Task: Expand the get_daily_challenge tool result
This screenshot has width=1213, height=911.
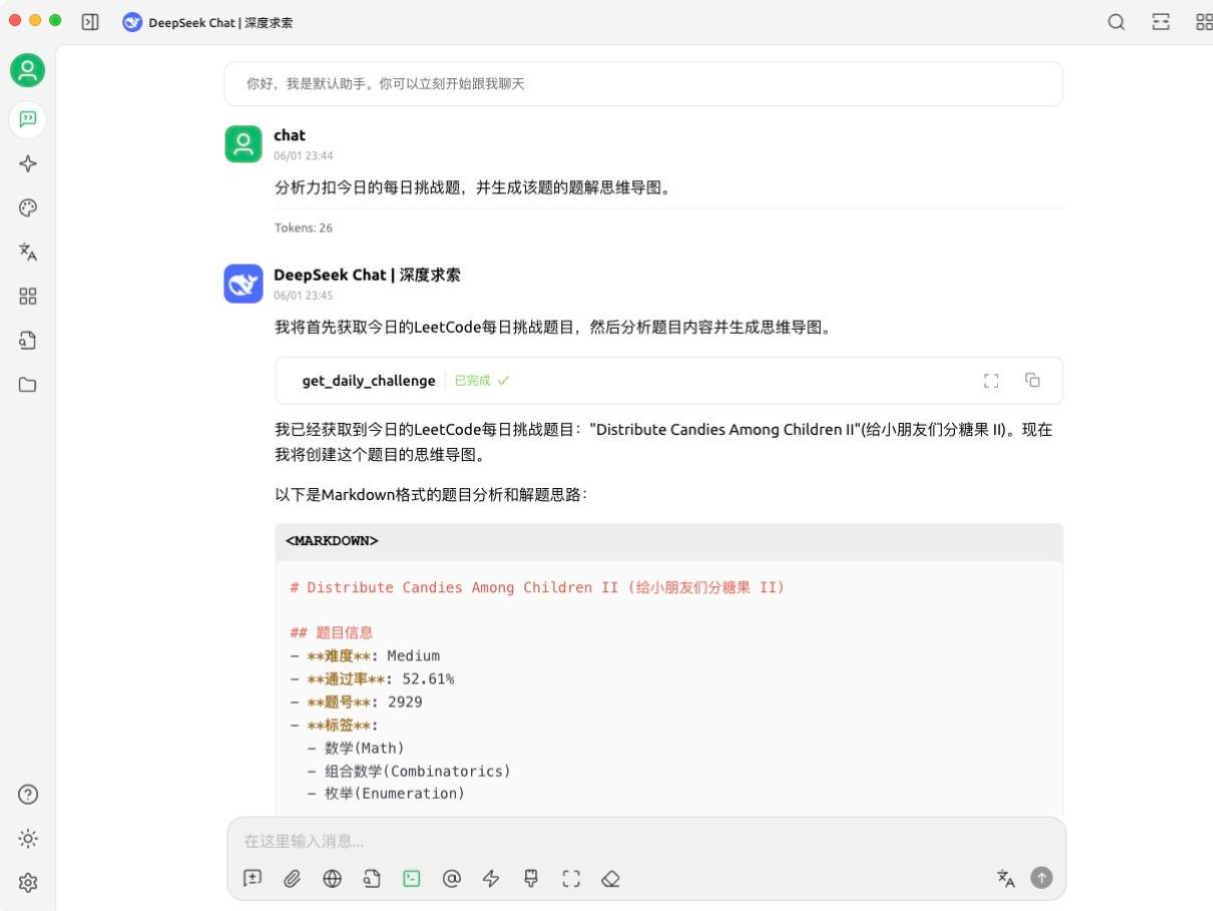Action: [x=991, y=380]
